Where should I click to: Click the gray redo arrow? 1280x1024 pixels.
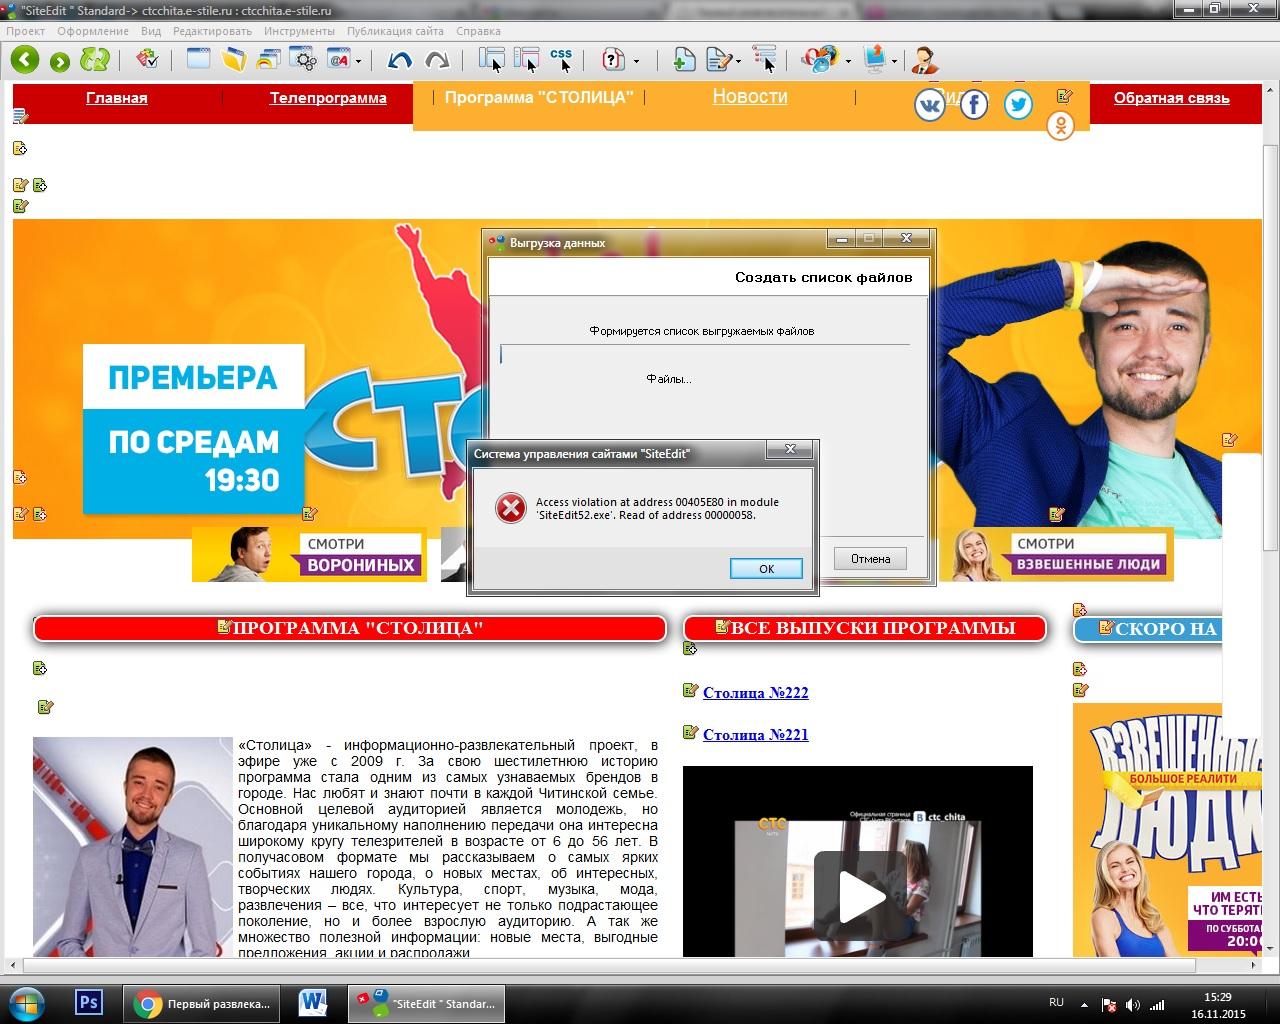437,61
